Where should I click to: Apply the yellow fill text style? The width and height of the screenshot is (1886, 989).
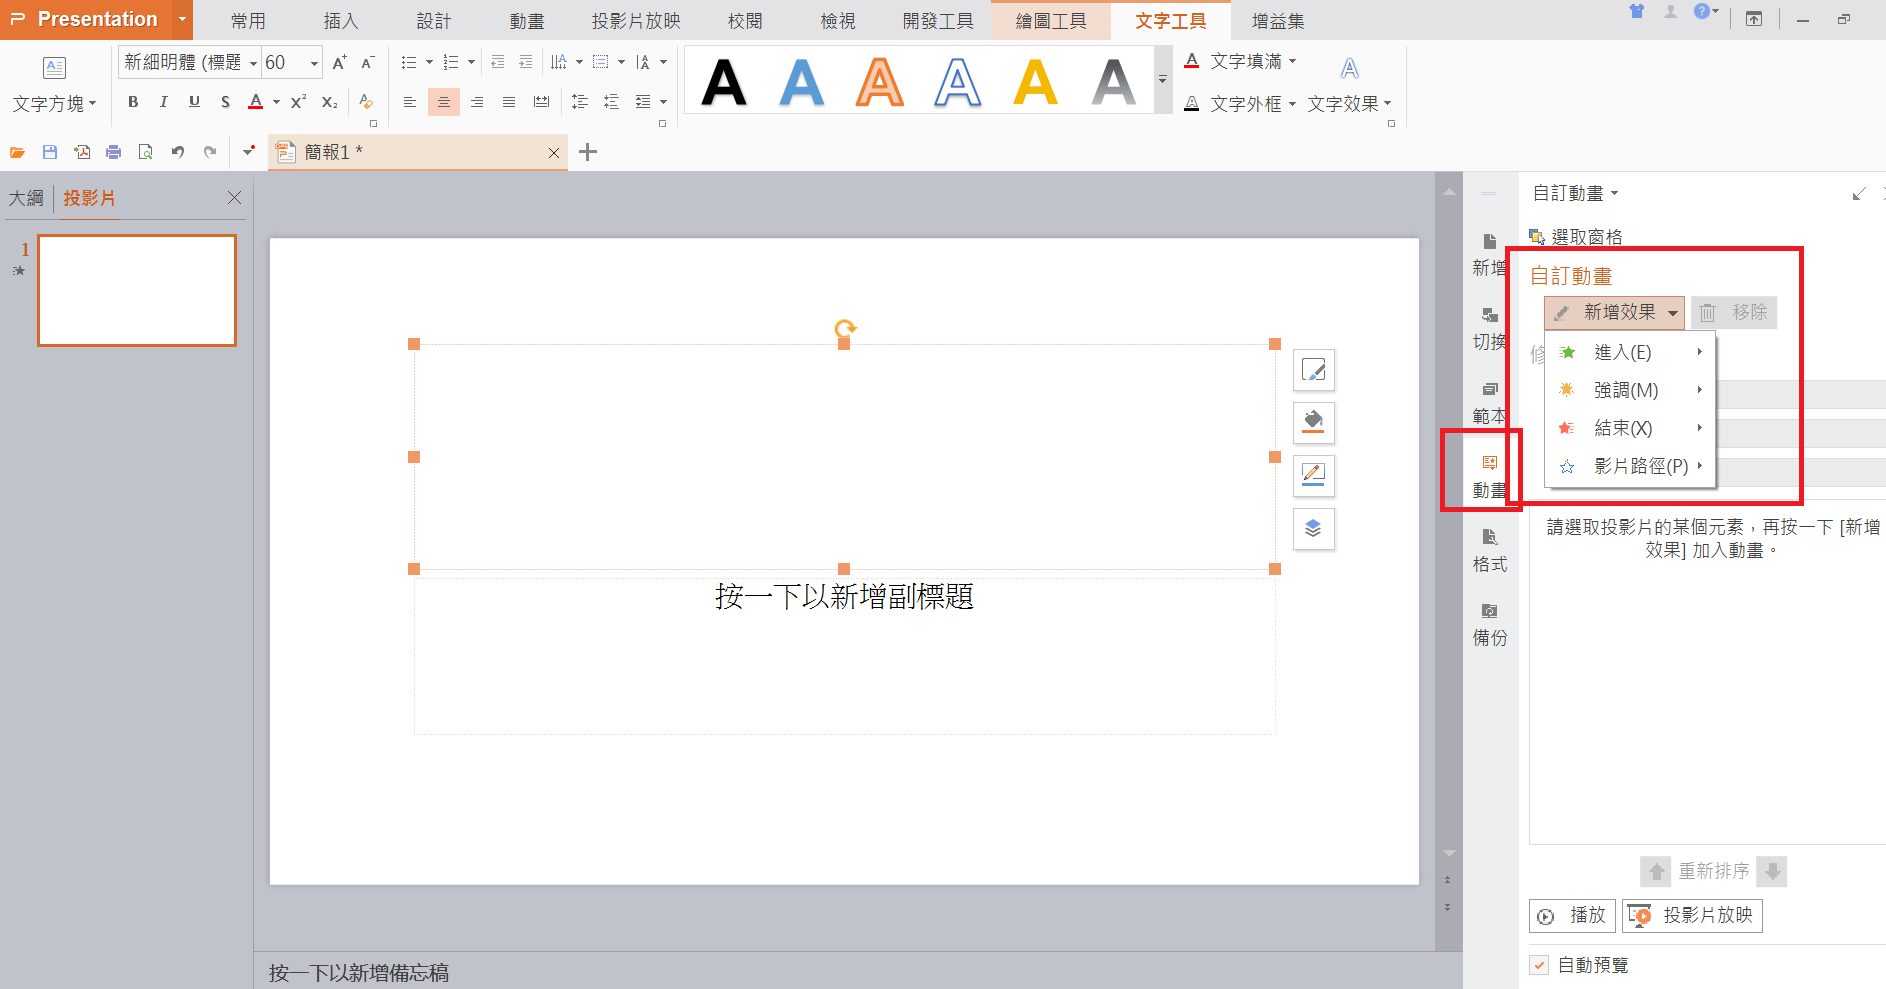[x=1036, y=81]
